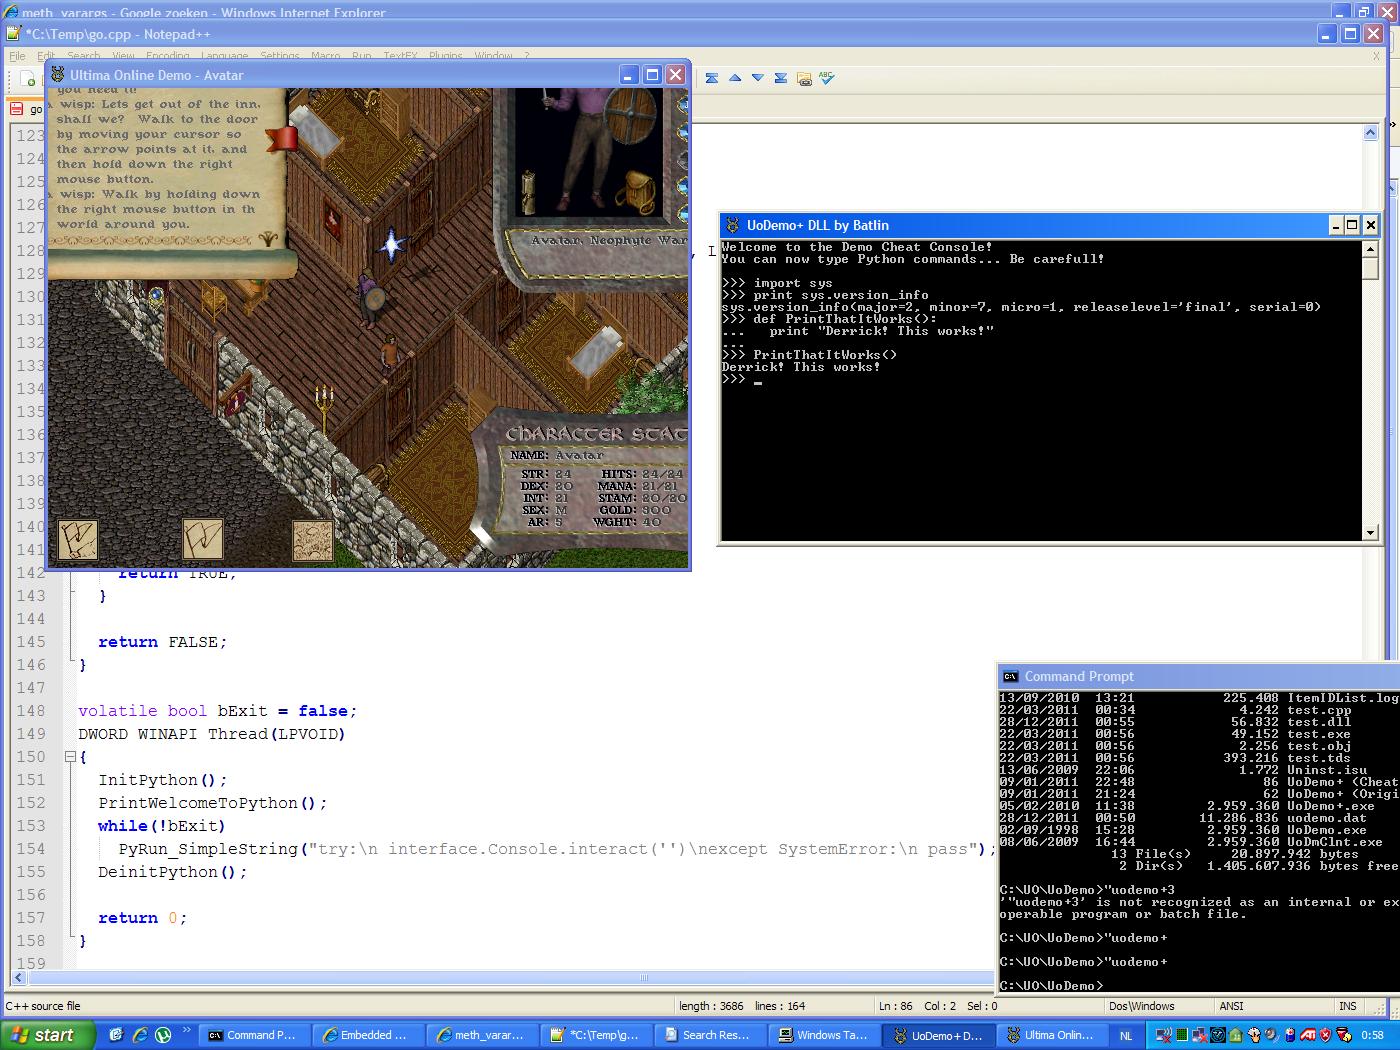Click the third map-like icon in the game window
The height and width of the screenshot is (1050, 1400).
pyautogui.click(x=312, y=540)
